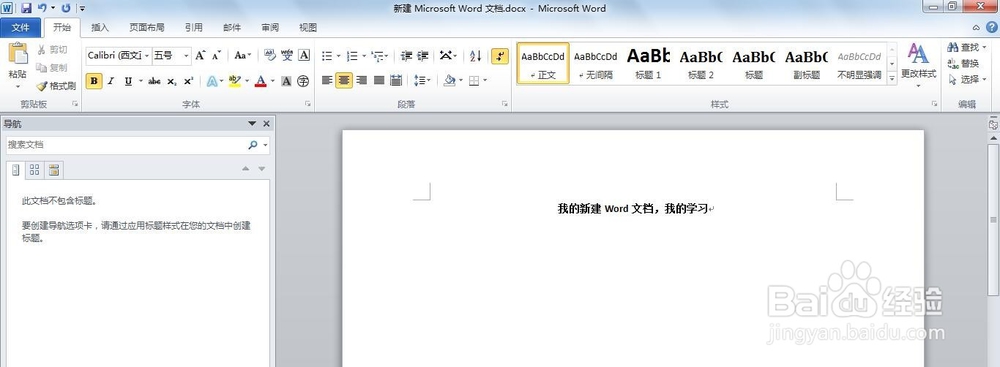Click the character shading gray A icon
The width and height of the screenshot is (1000, 367).
pos(286,81)
